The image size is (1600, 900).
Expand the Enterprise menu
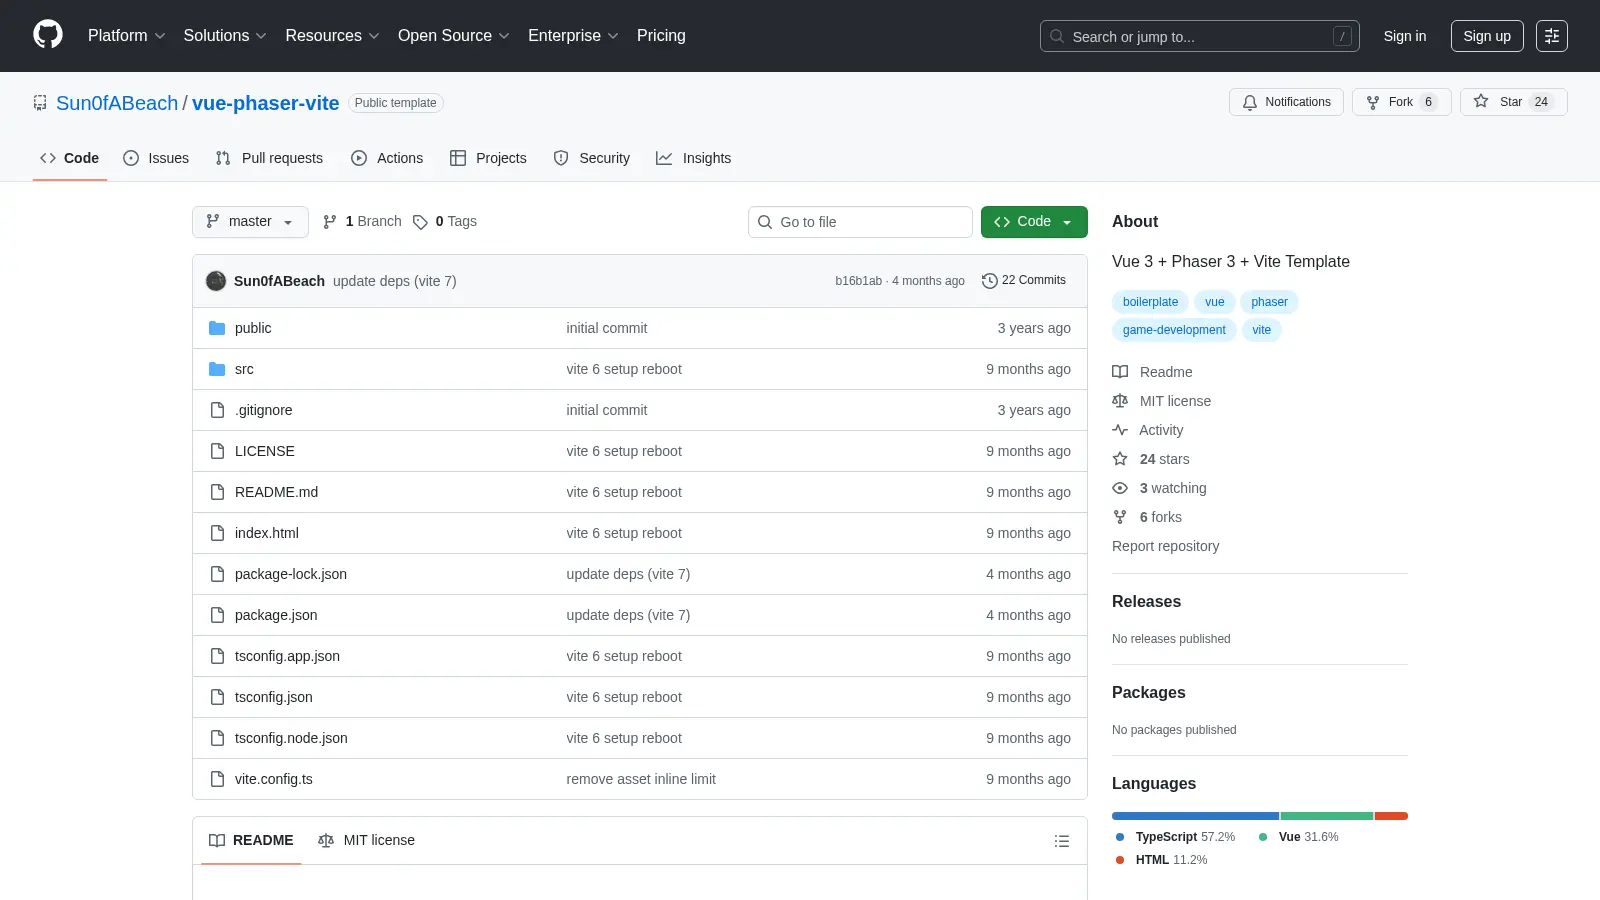573,36
